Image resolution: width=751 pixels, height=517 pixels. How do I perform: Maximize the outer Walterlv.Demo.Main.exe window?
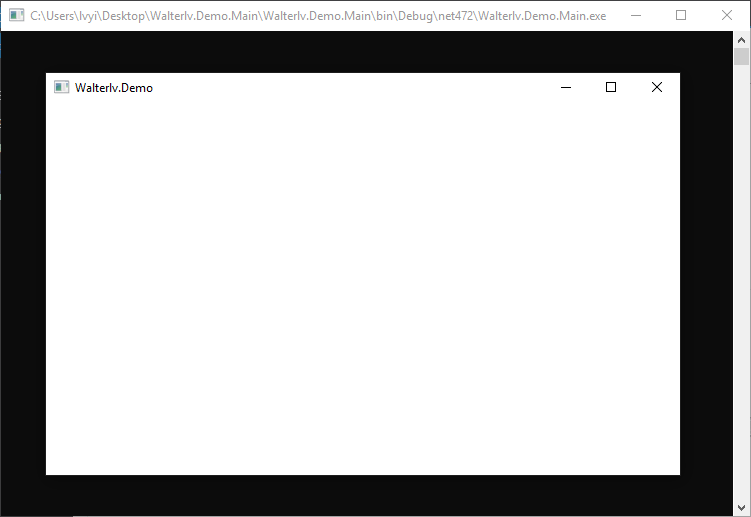click(x=681, y=15)
